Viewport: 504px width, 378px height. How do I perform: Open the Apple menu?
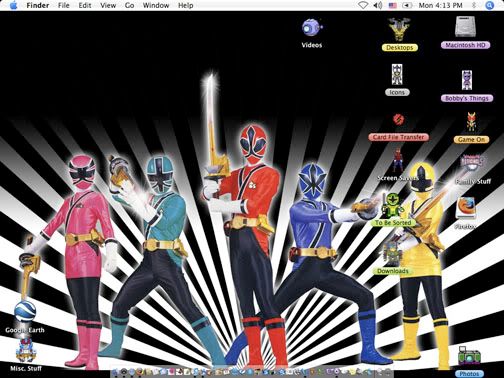(x=13, y=5)
